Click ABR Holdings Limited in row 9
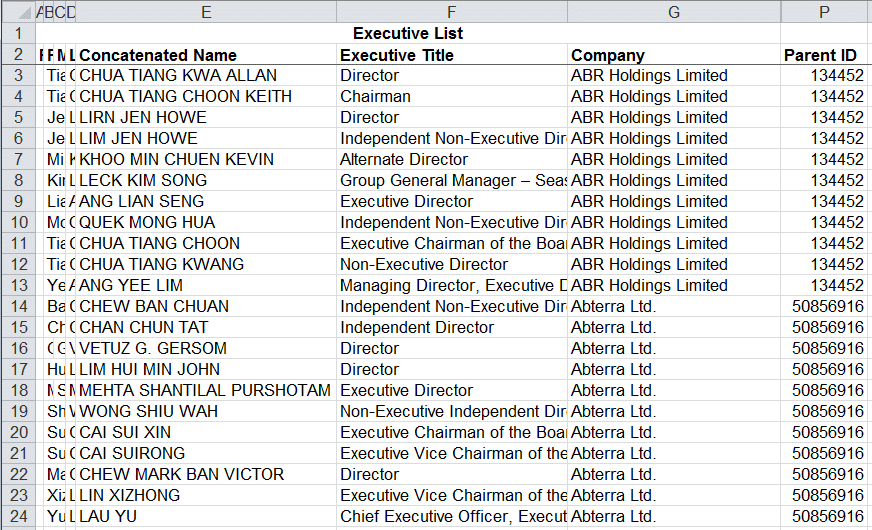This screenshot has height=530, width=872. (673, 201)
